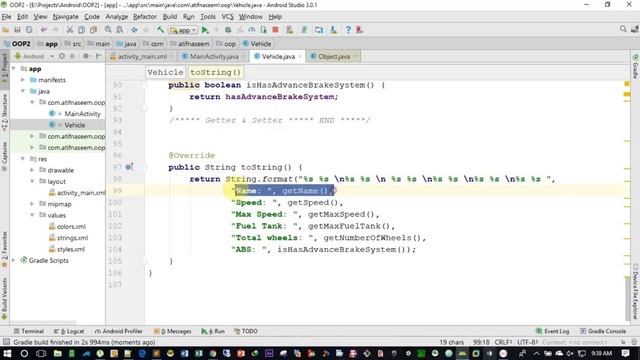Screen dimensions: 640x360
Task: Open the Terminal tool window
Action: (29, 331)
